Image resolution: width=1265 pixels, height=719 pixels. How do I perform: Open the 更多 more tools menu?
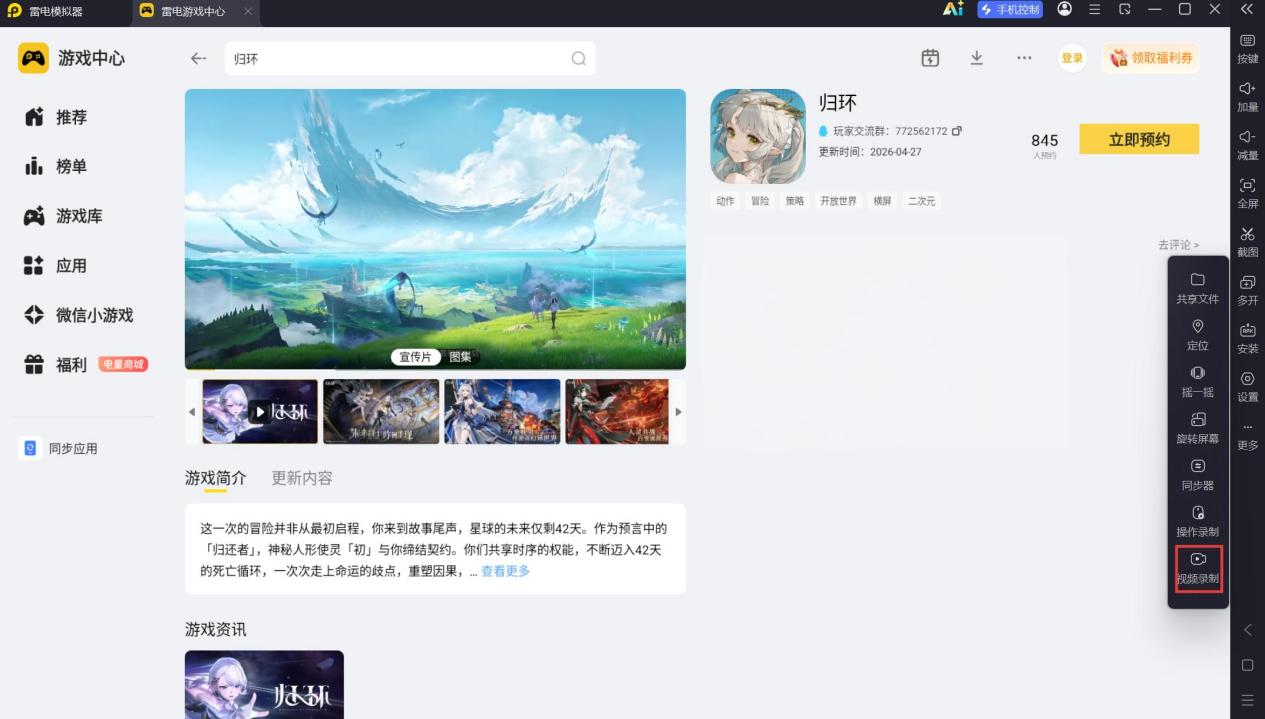tap(1247, 435)
